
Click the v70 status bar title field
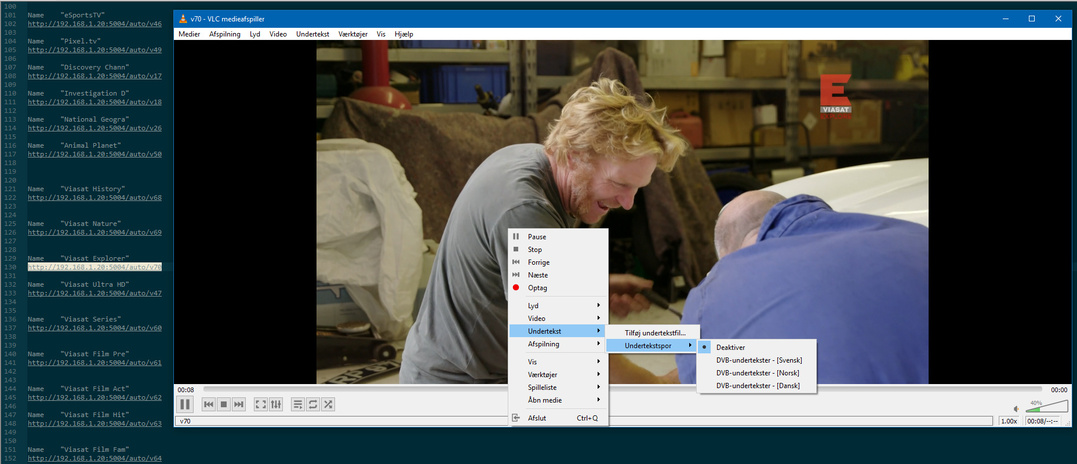pyautogui.click(x=585, y=421)
